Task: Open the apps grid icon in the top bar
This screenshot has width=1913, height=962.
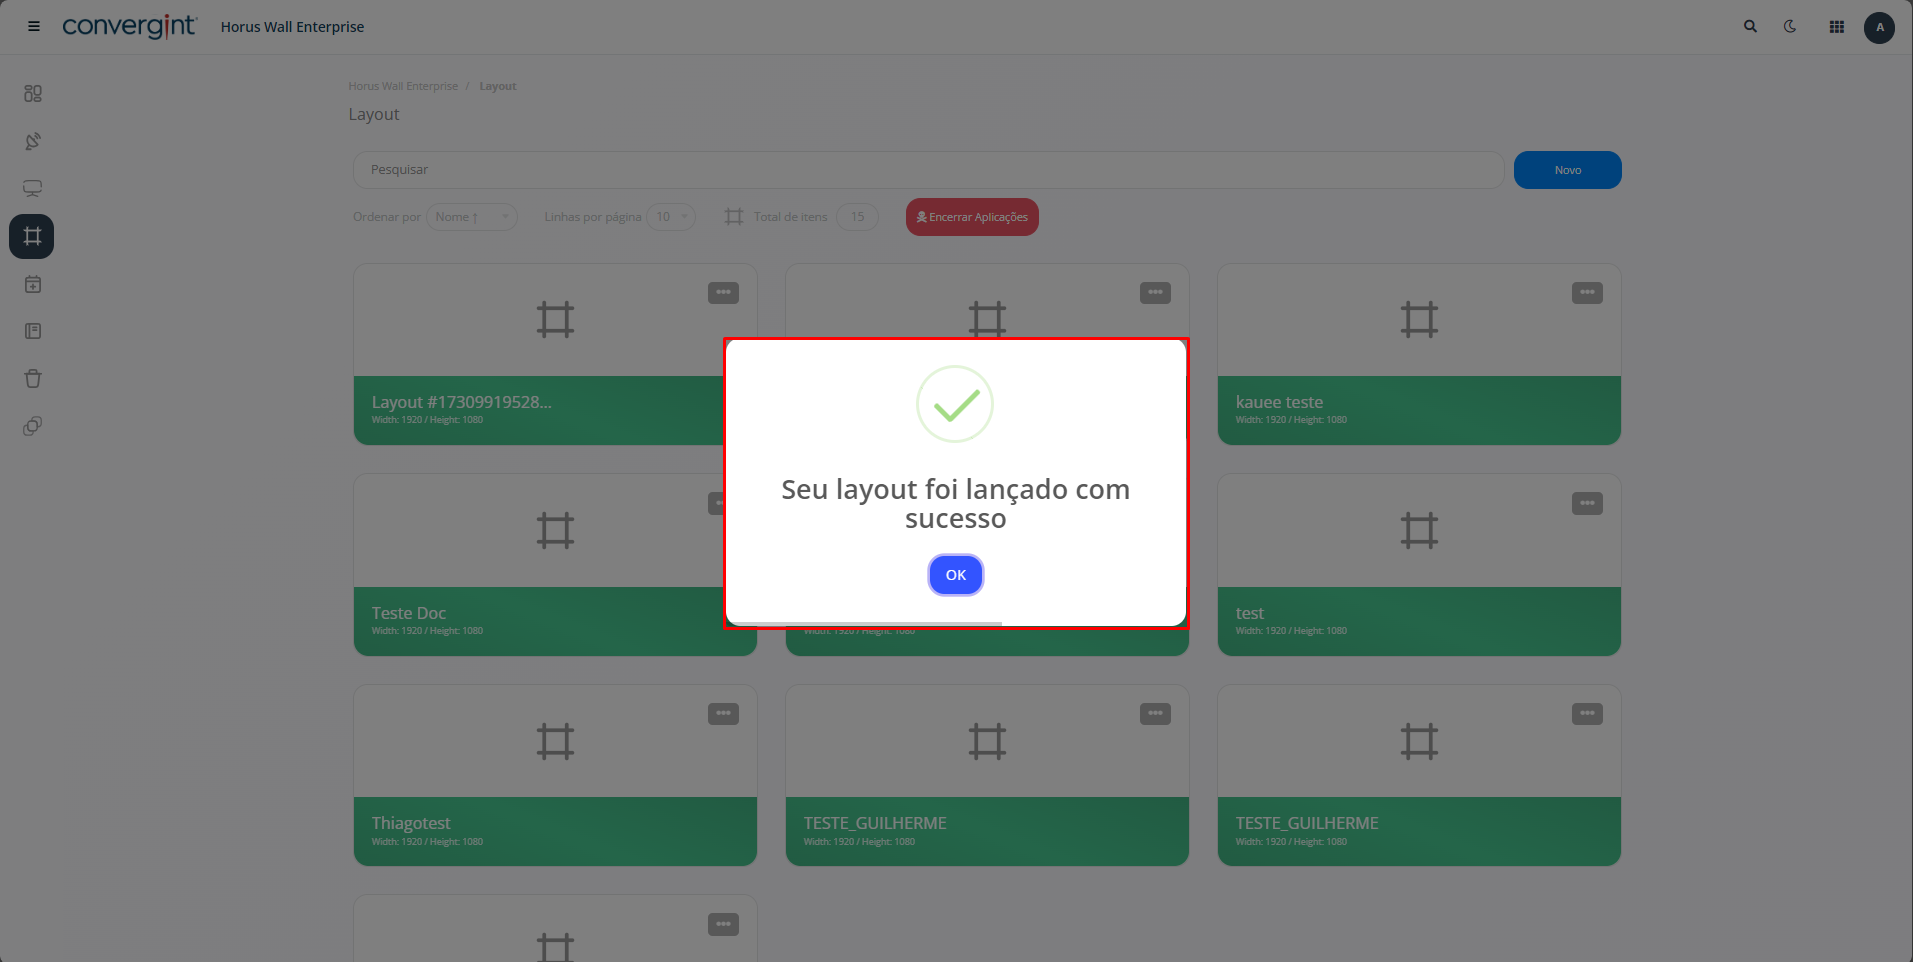Action: pos(1837,27)
